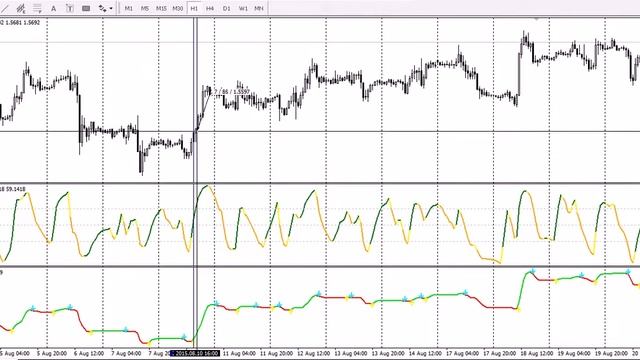
Task: Switch chart to H4 timeframe
Action: [x=210, y=8]
